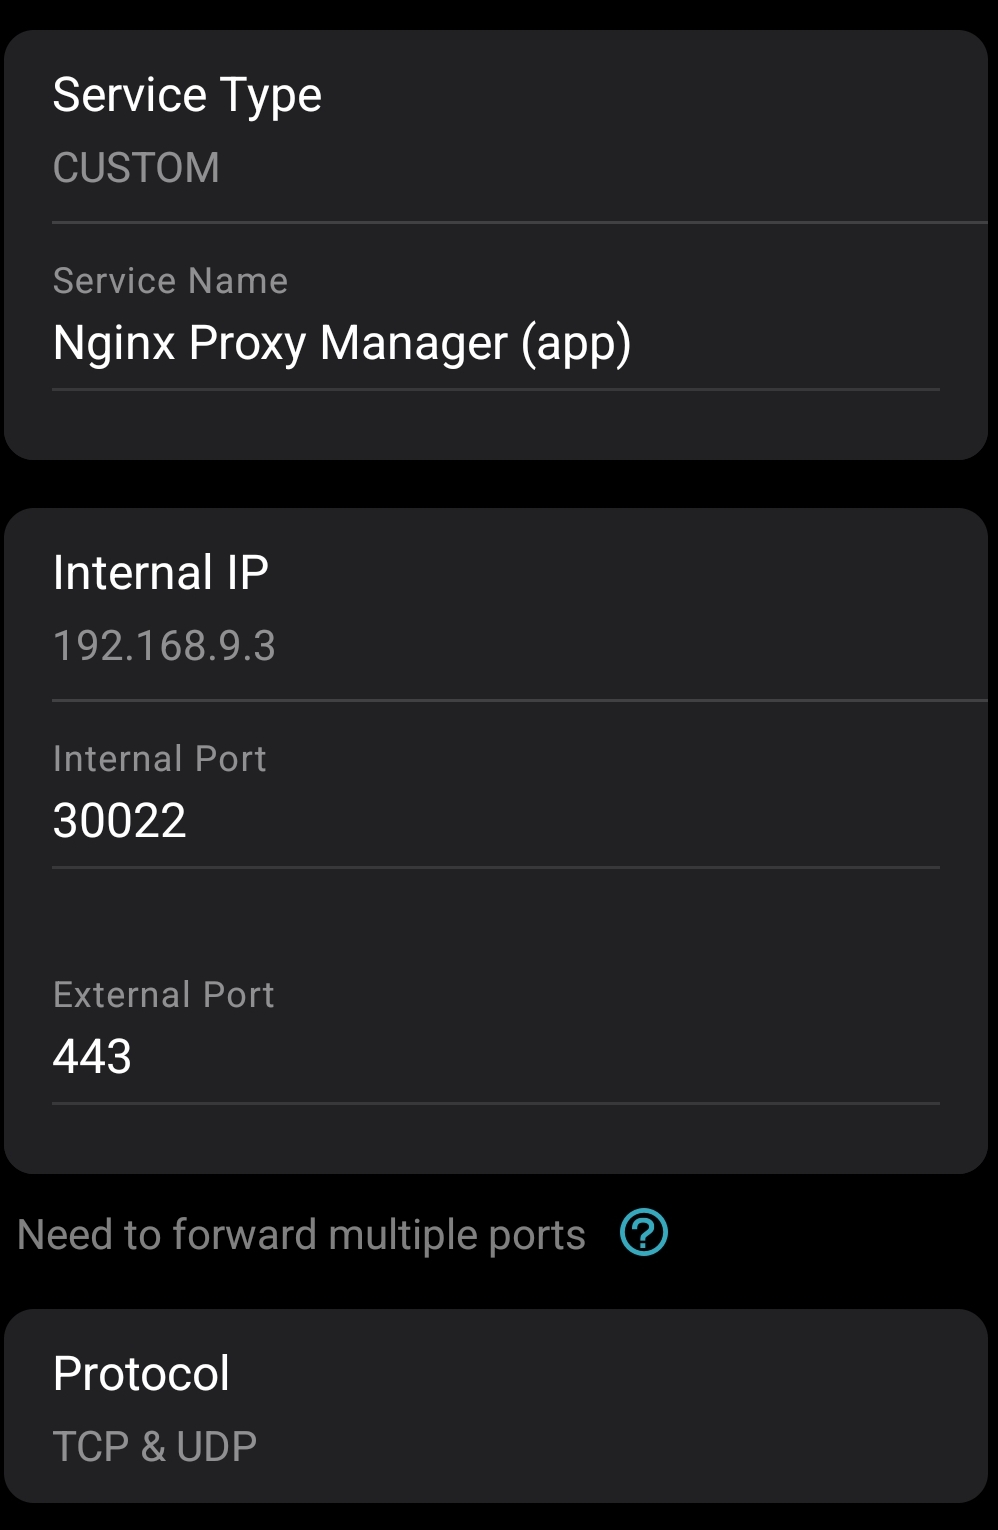Viewport: 998px width, 1530px height.
Task: Click the Nginx Proxy Manager (app) text
Action: click(342, 344)
